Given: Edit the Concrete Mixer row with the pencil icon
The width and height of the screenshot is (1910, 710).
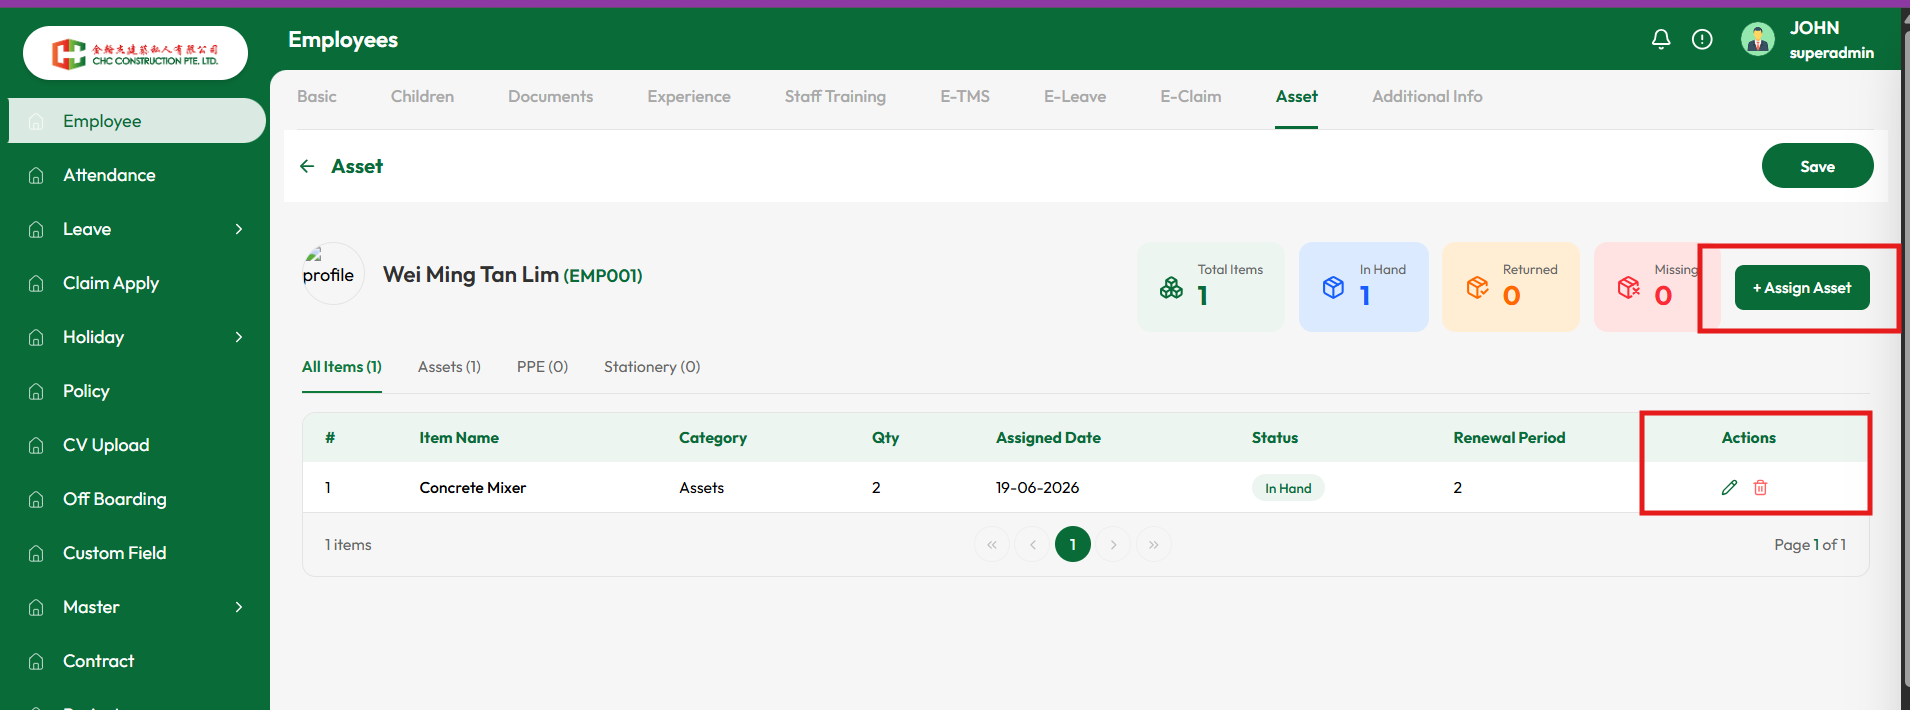Looking at the screenshot, I should [x=1729, y=487].
